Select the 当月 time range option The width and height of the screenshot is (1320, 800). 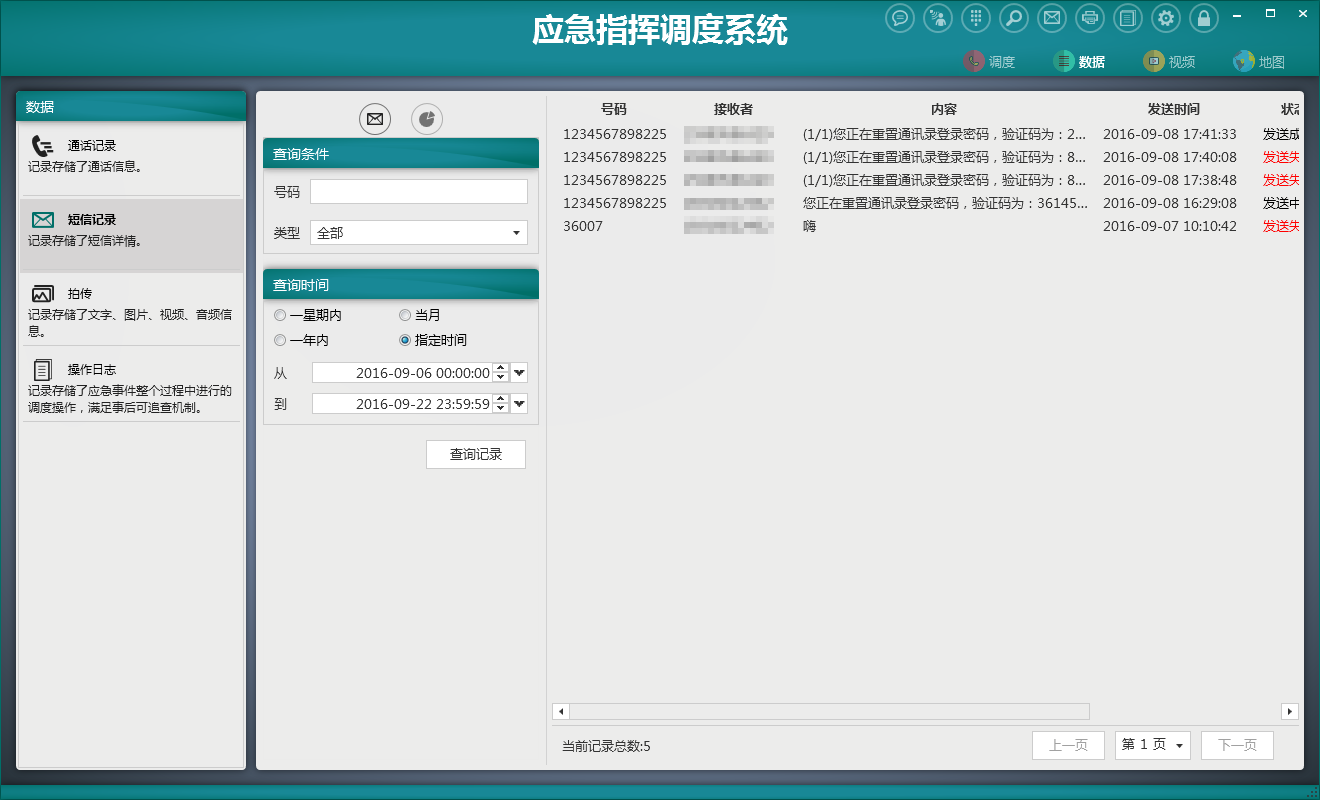[405, 315]
